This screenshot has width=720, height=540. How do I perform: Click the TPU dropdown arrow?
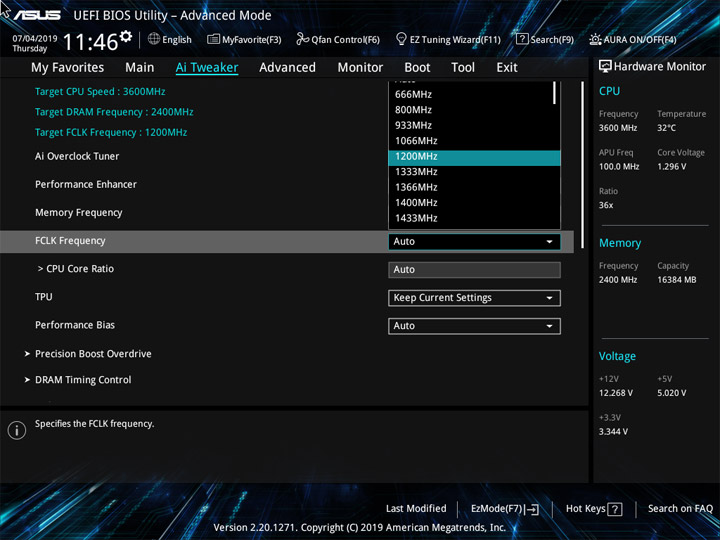(x=549, y=298)
